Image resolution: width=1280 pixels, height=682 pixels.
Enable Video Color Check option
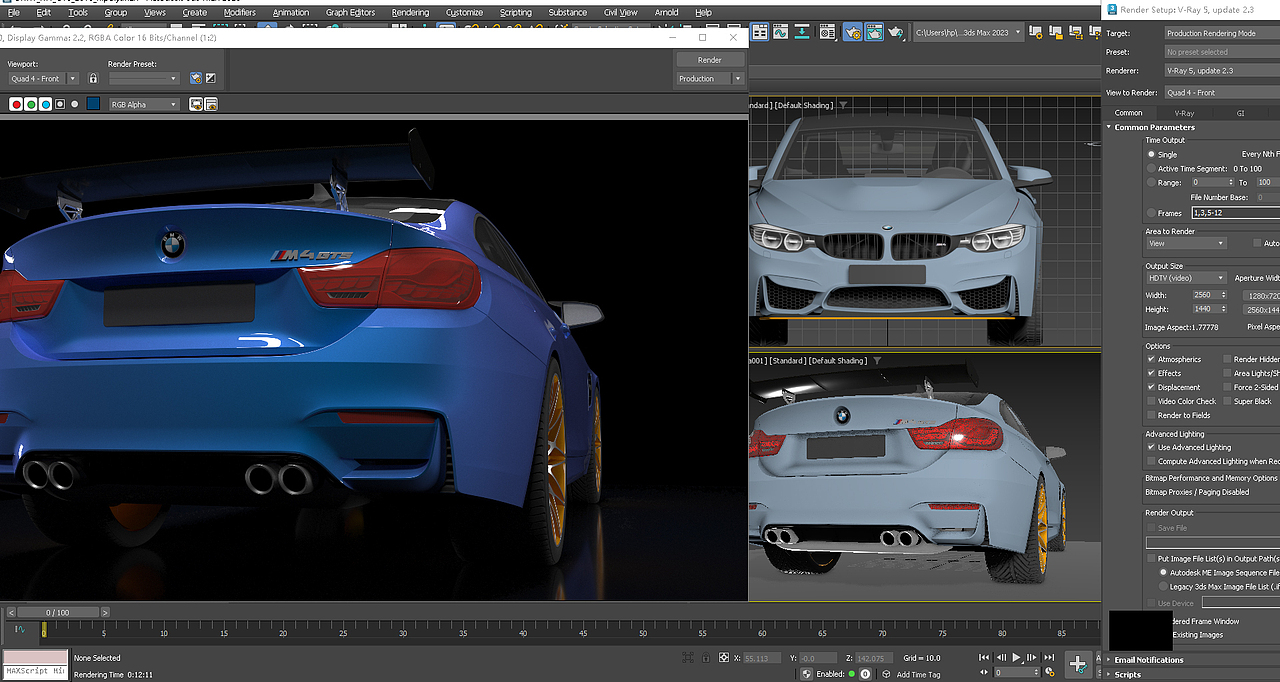coord(1151,401)
